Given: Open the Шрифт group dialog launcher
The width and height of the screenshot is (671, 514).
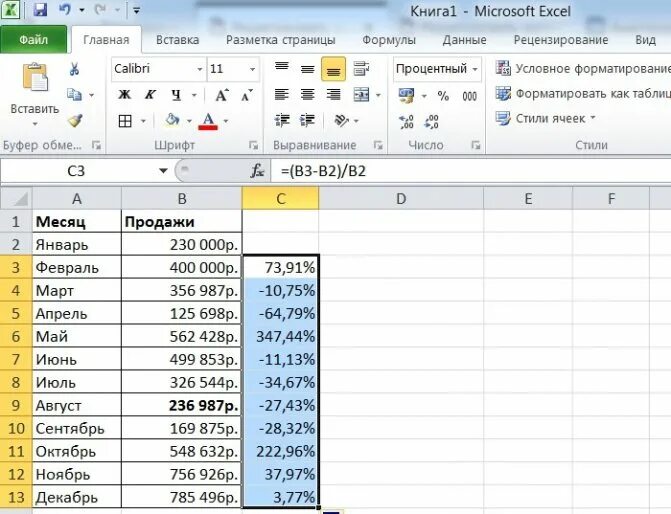Looking at the screenshot, I should pos(253,146).
